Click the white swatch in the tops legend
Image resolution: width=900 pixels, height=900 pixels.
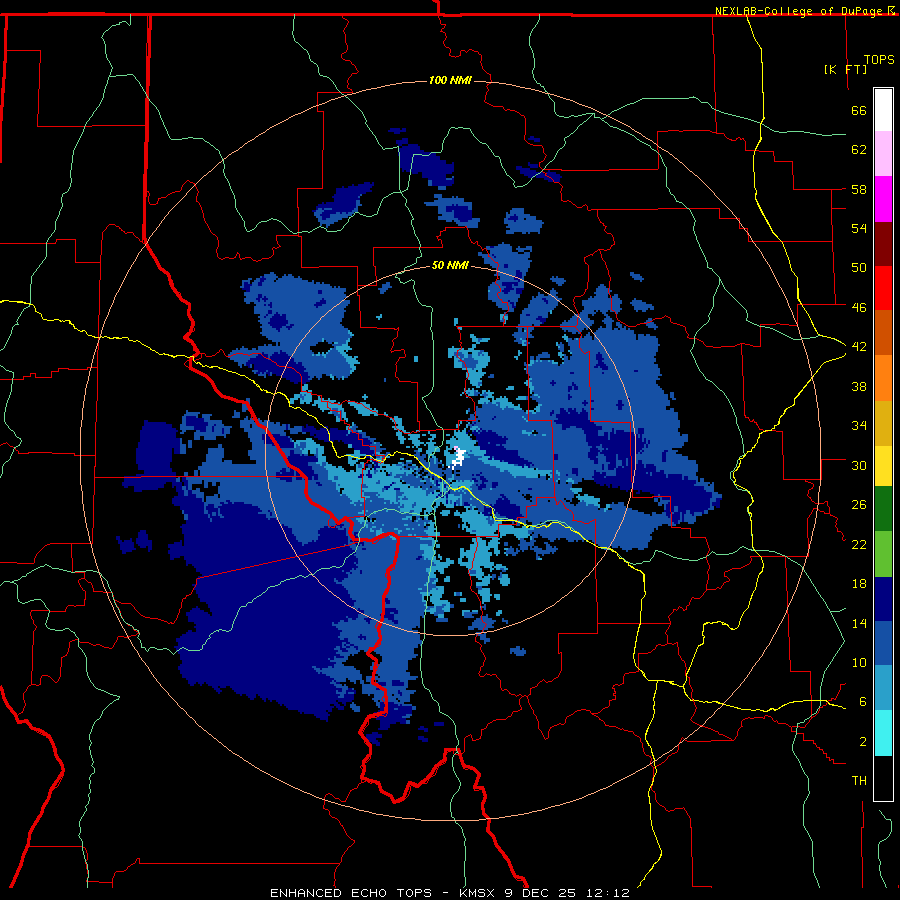[883, 110]
